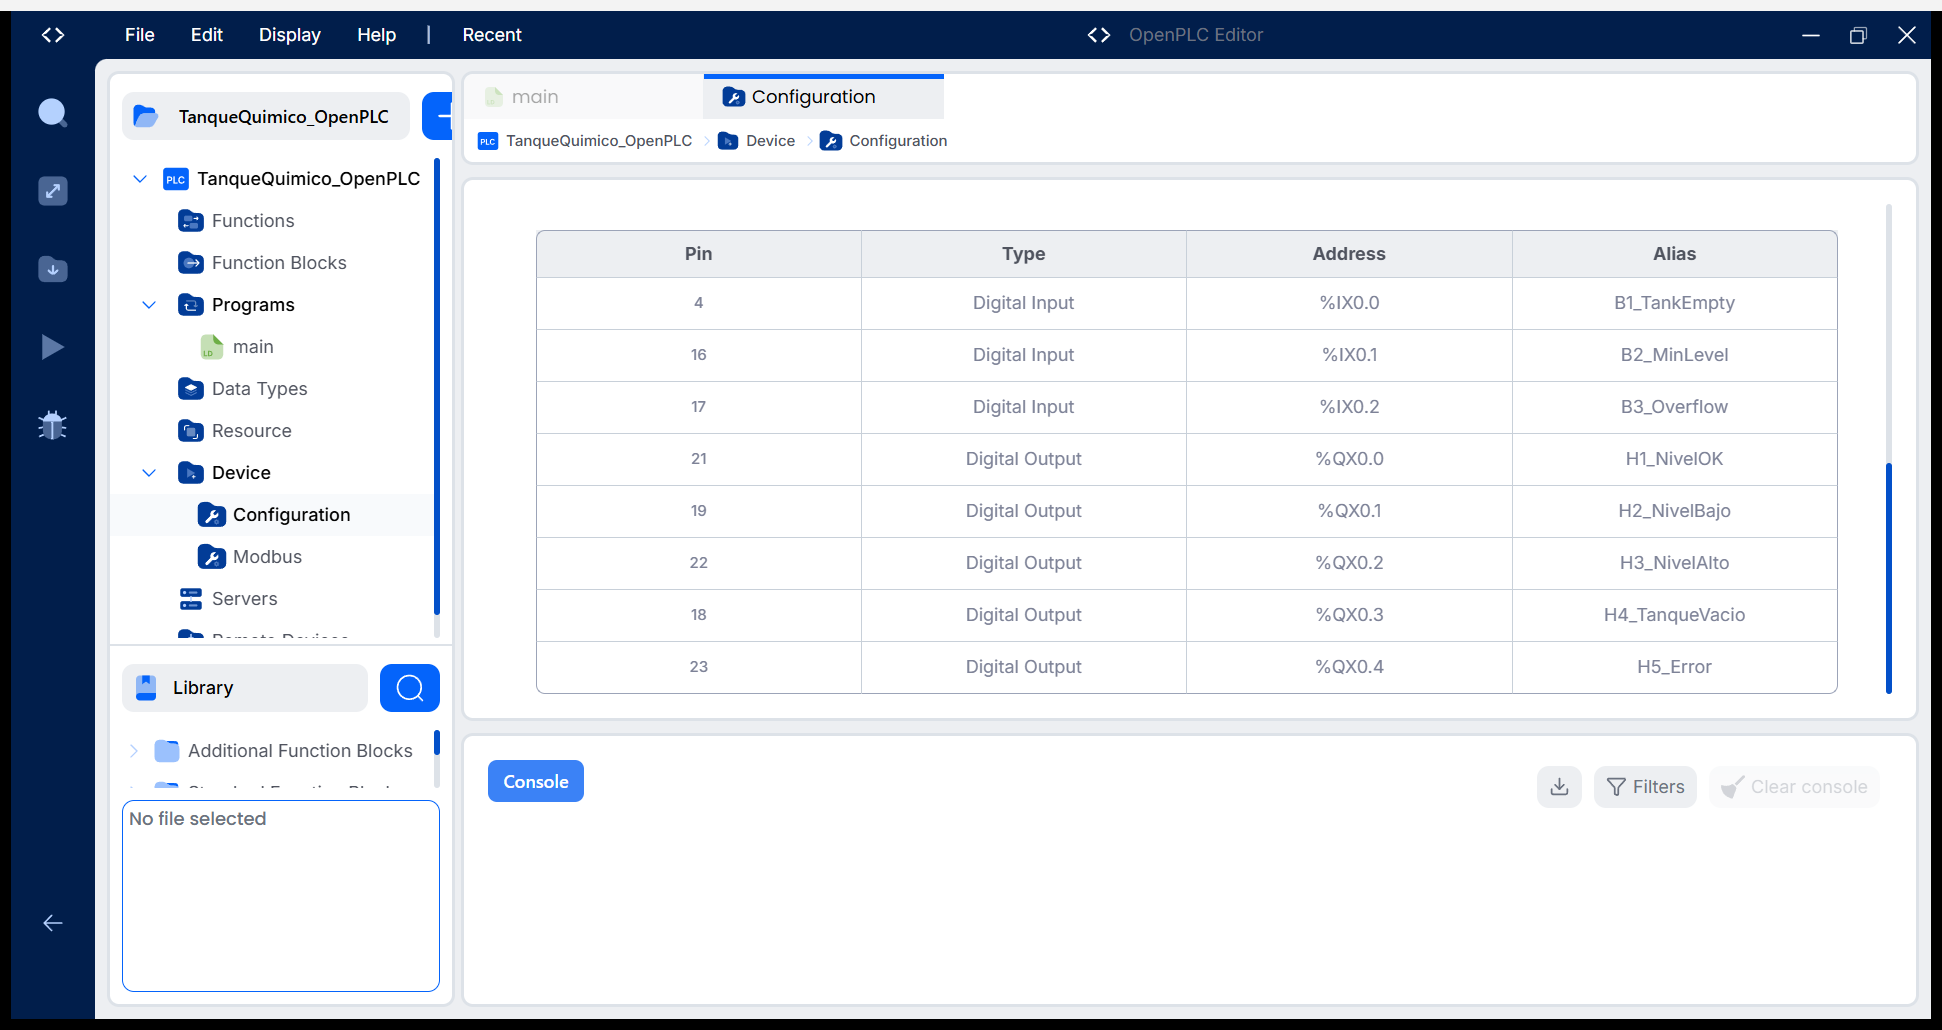Select Servers in project tree

point(244,599)
